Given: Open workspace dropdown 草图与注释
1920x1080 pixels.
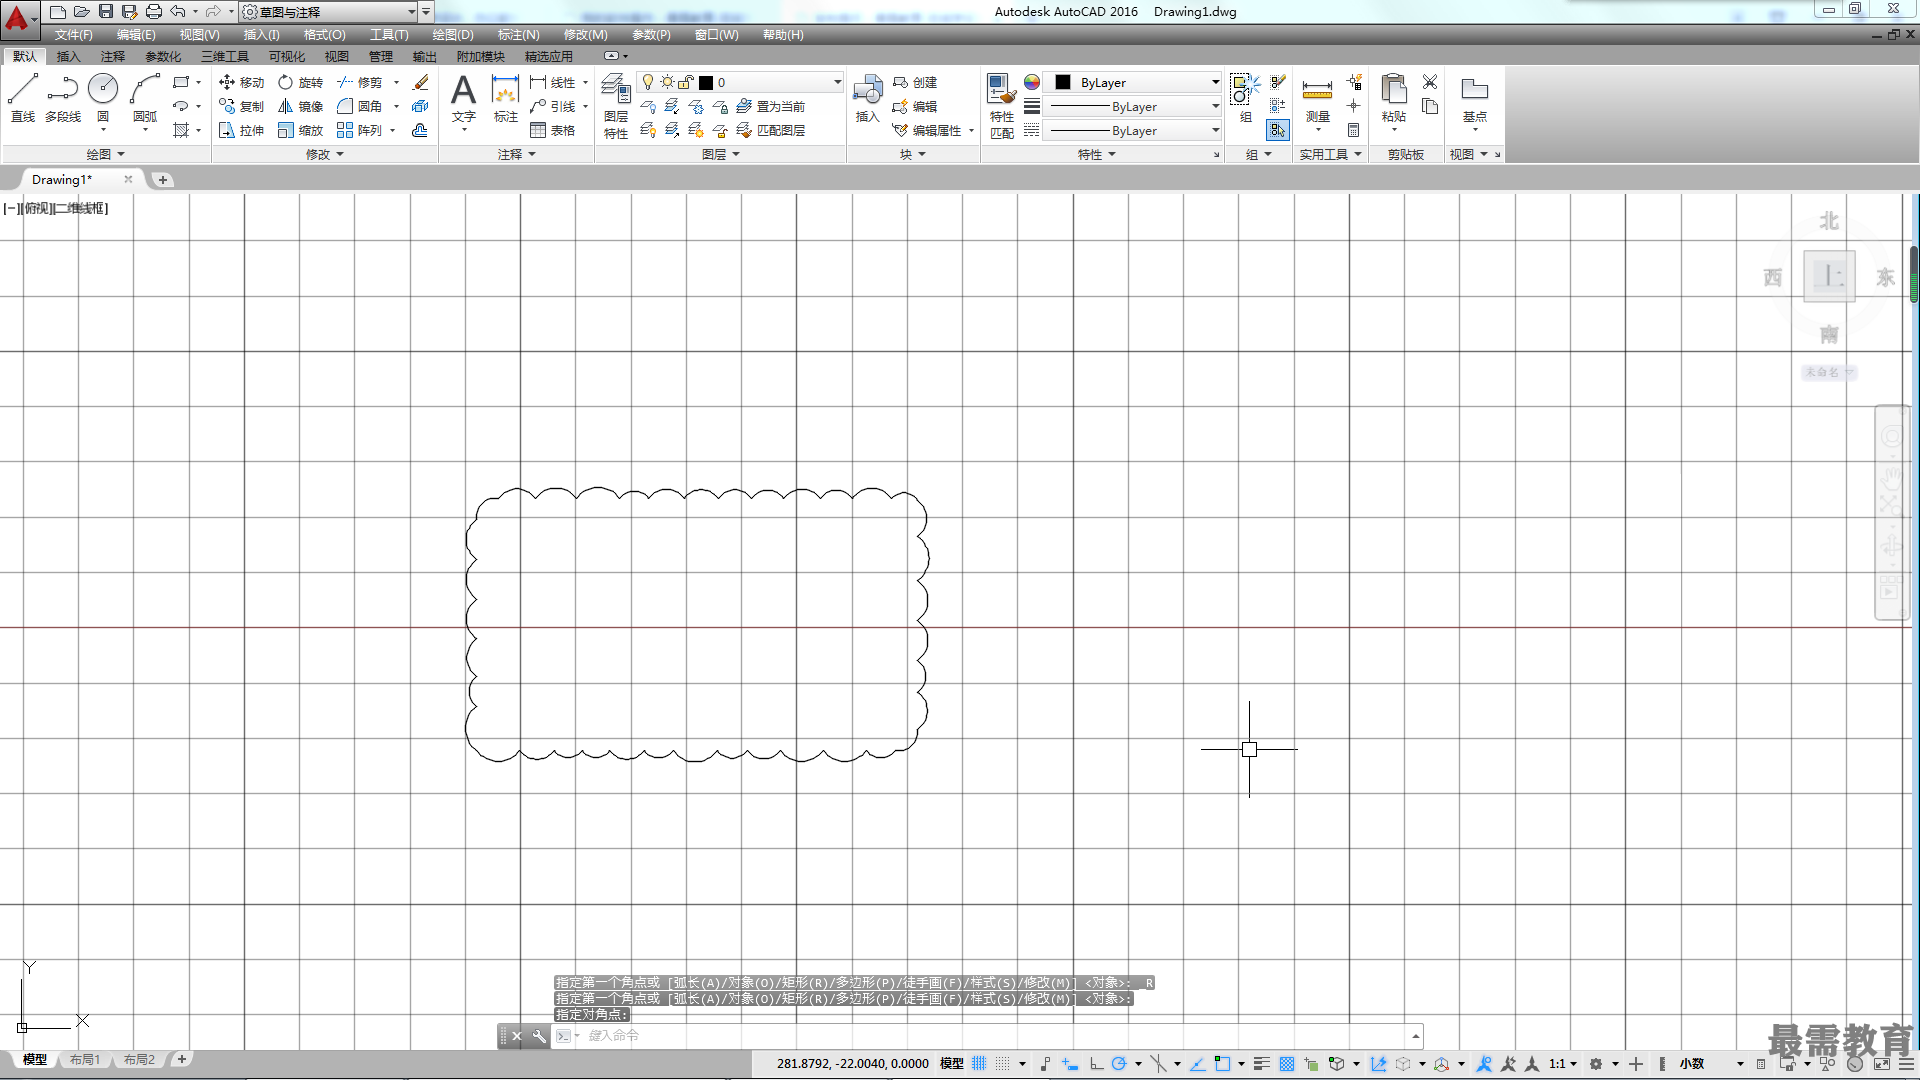Looking at the screenshot, I should click(329, 12).
